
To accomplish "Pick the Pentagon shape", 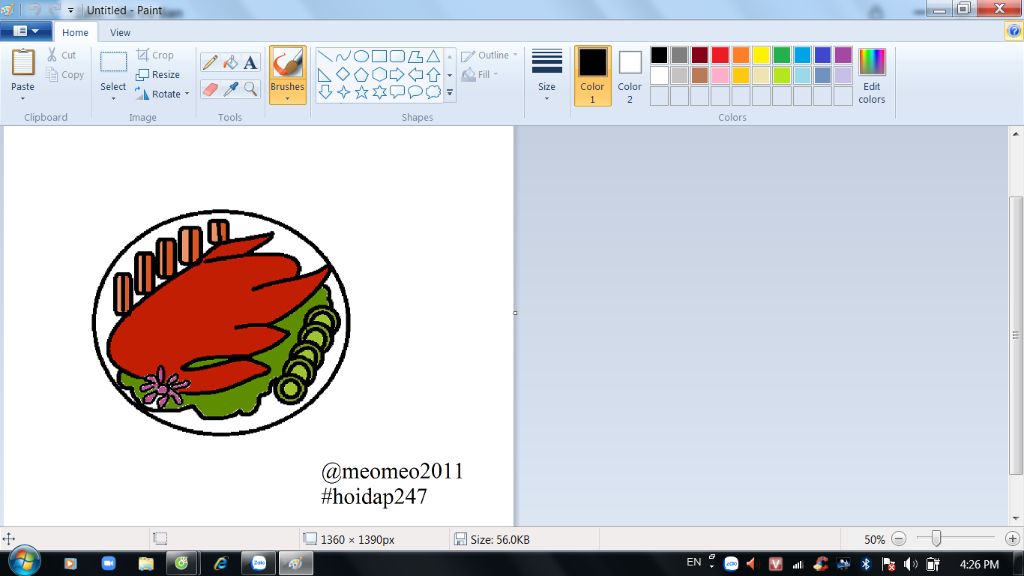I will [x=360, y=74].
